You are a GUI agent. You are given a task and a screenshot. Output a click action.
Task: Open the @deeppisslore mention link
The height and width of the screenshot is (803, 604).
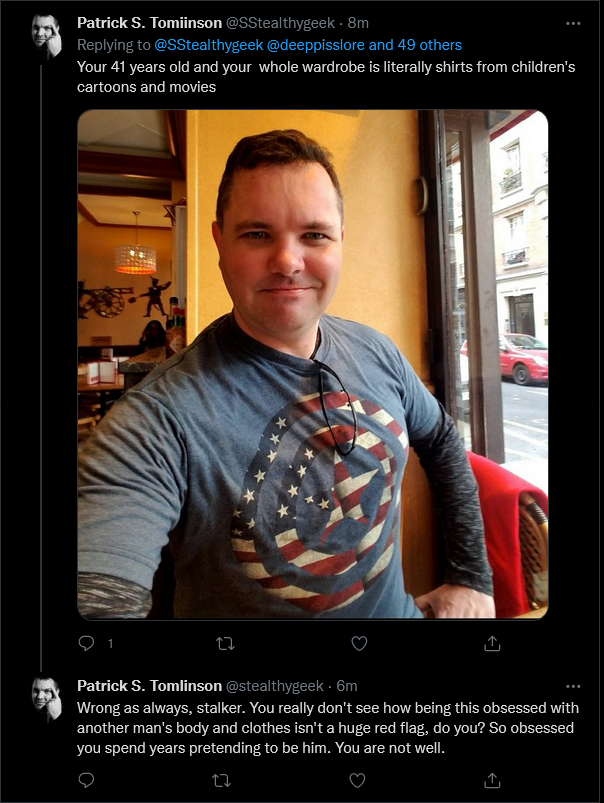pos(316,45)
